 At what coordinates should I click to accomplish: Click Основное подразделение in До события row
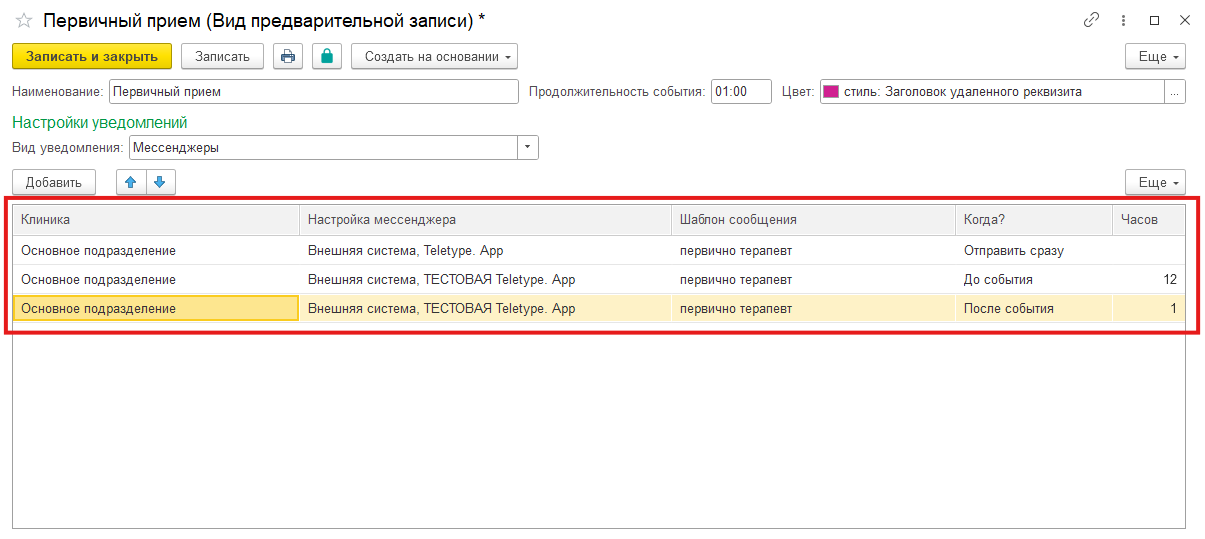click(x=156, y=280)
